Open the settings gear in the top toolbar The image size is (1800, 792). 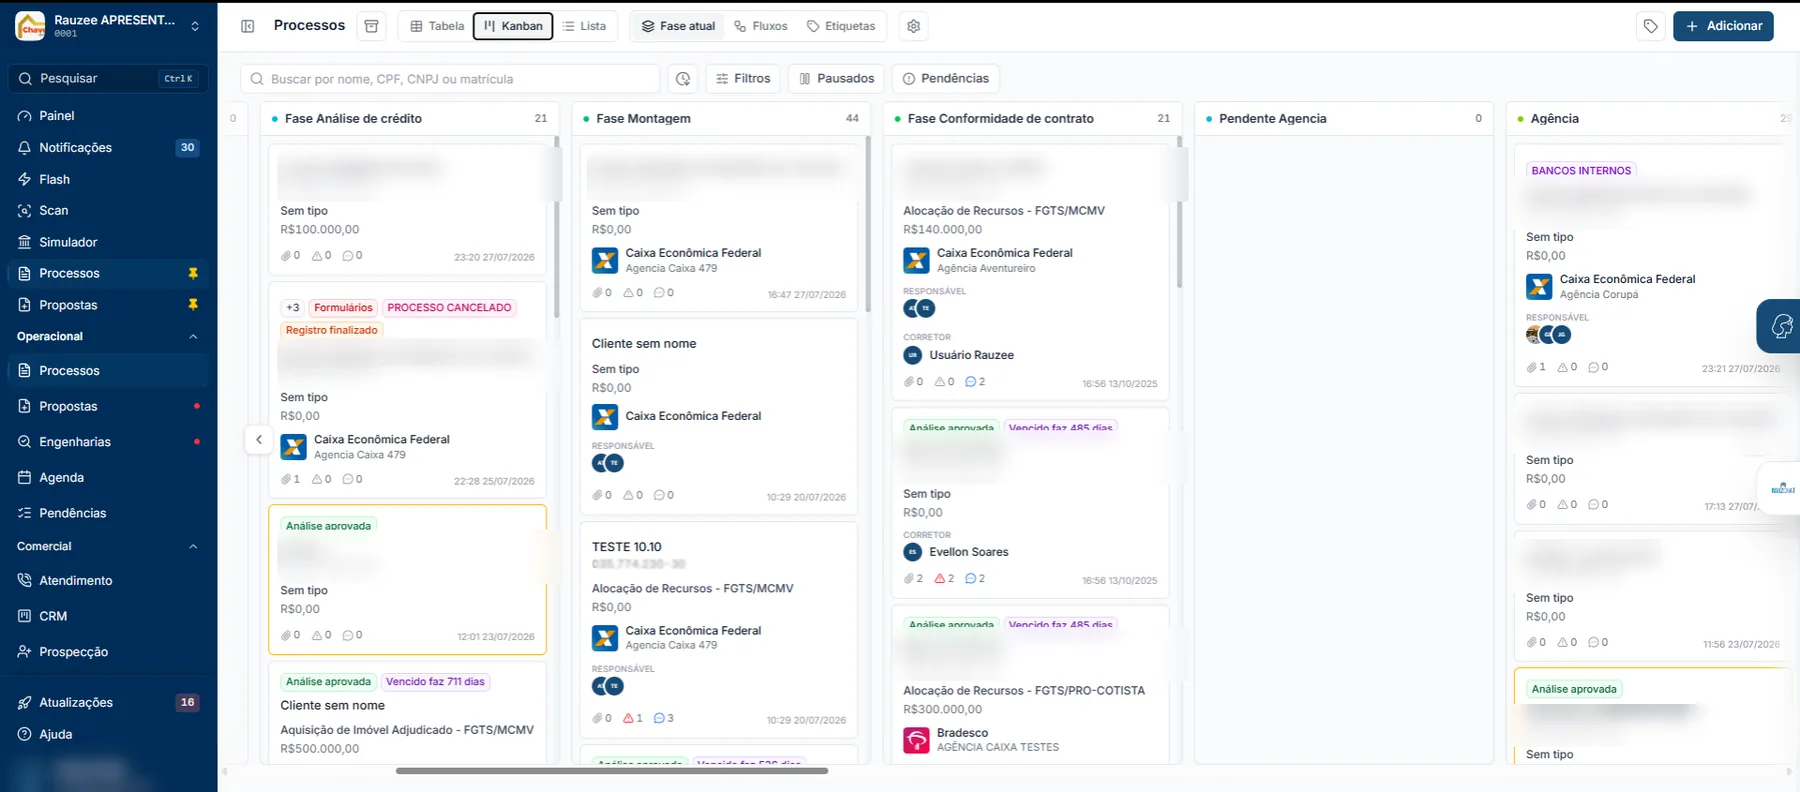click(x=913, y=26)
